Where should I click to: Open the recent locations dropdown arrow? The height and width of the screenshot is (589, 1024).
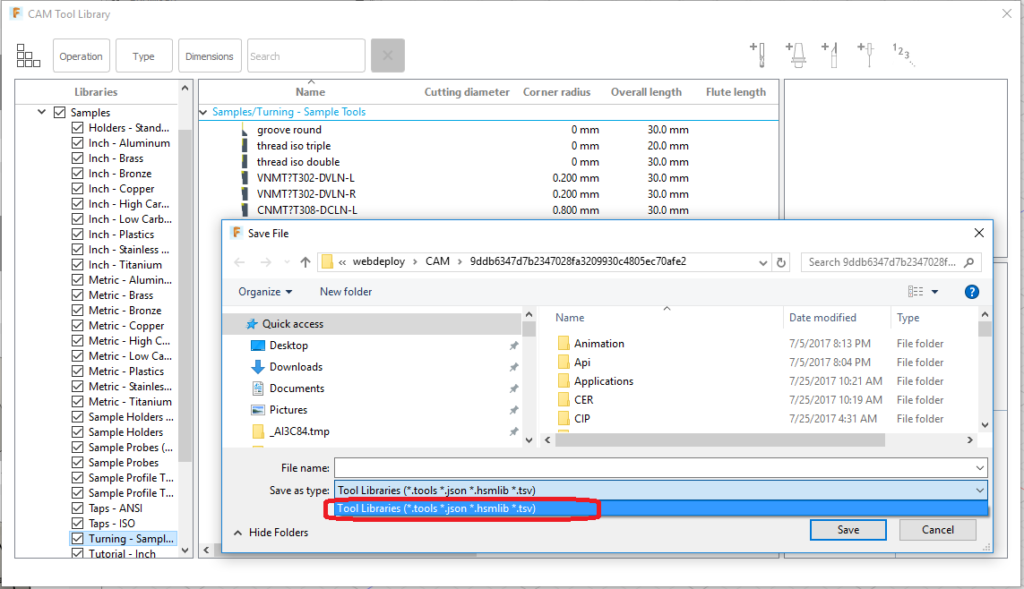pyautogui.click(x=286, y=263)
